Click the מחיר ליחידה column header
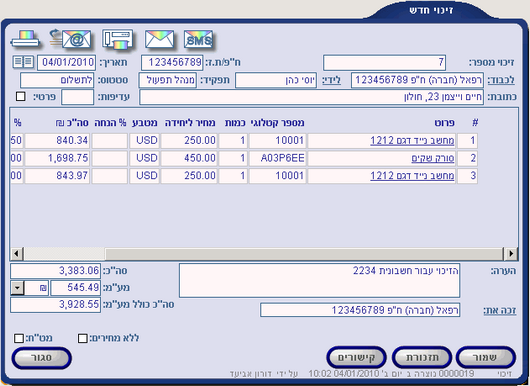530x386 pixels. click(x=190, y=123)
